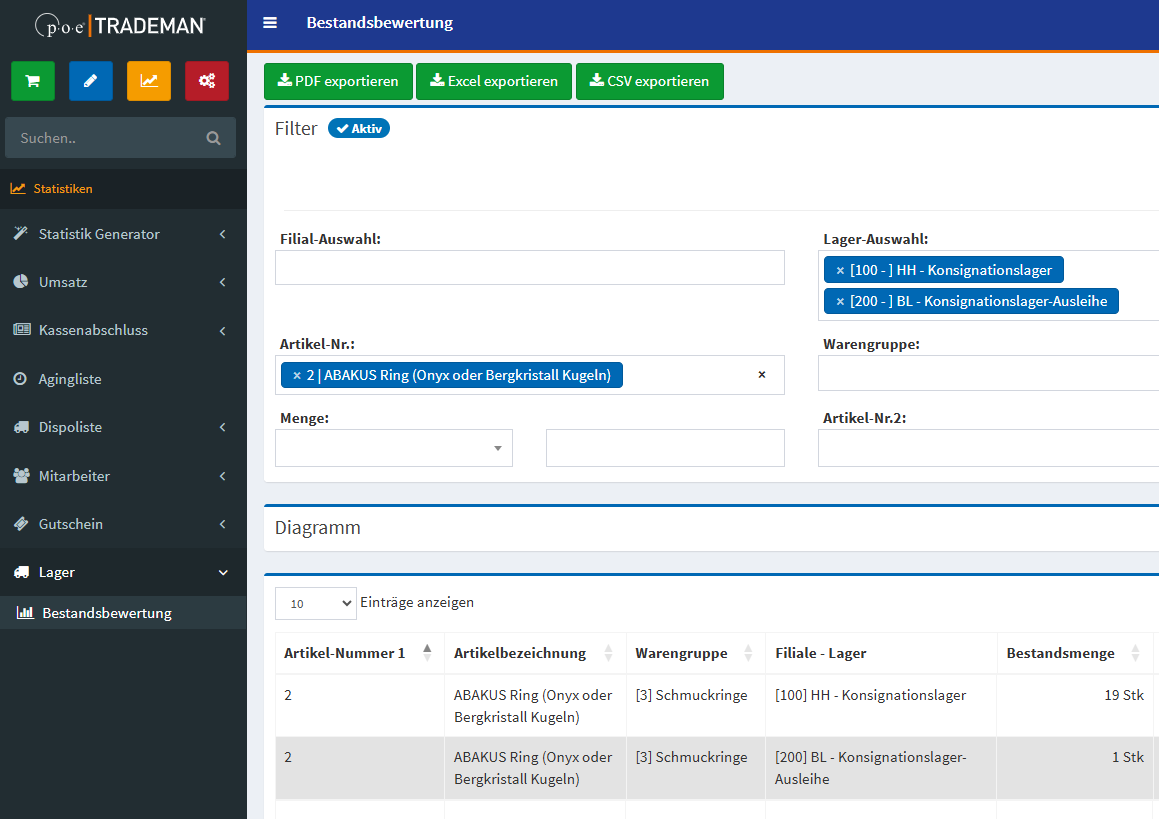This screenshot has width=1159, height=819.
Task: Toggle the hamburger sidebar menu
Action: [270, 23]
